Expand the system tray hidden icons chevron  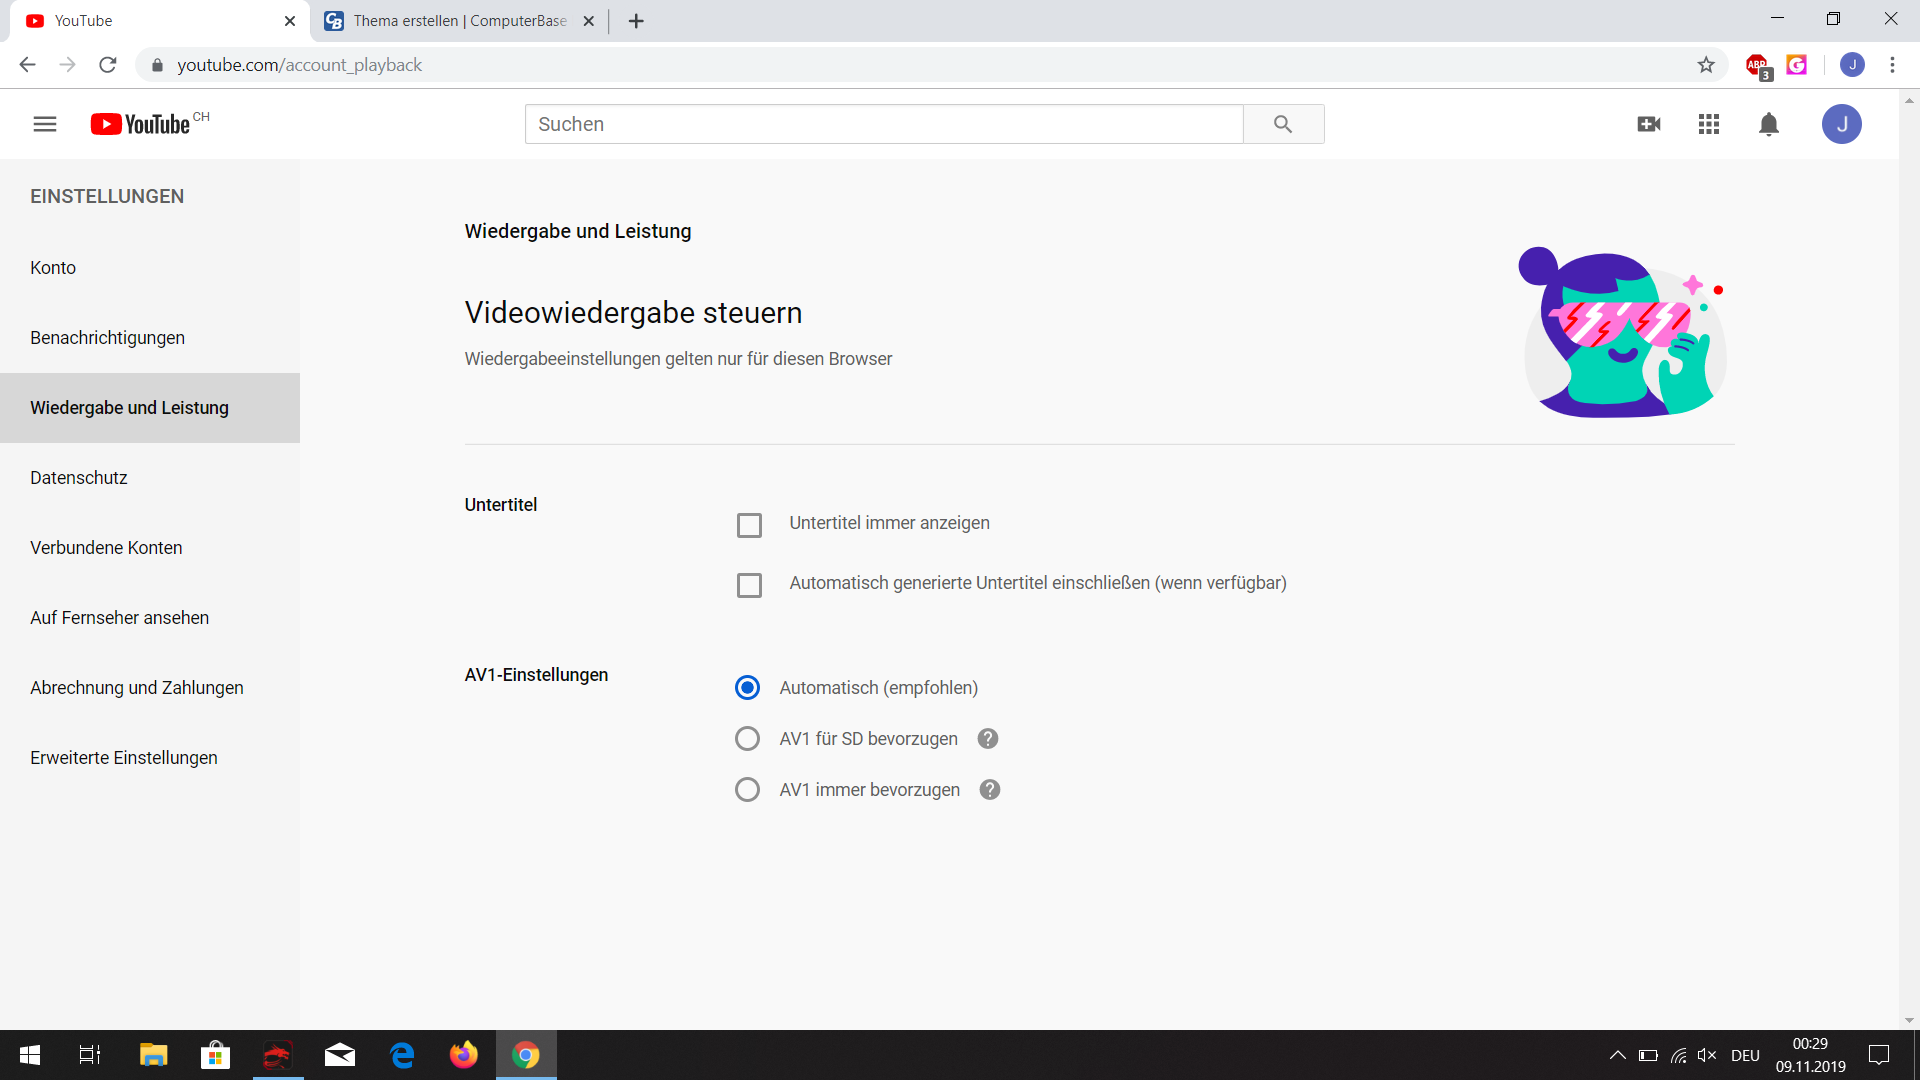(x=1617, y=1055)
